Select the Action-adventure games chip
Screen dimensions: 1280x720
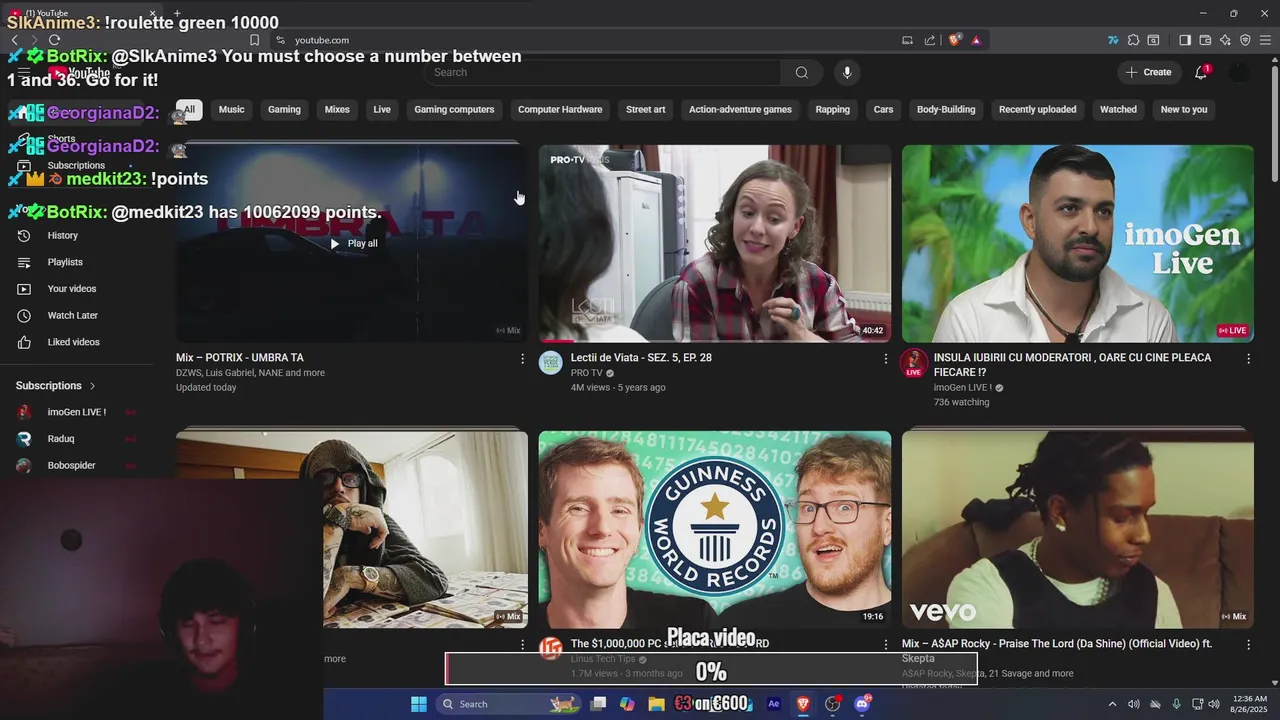point(740,110)
